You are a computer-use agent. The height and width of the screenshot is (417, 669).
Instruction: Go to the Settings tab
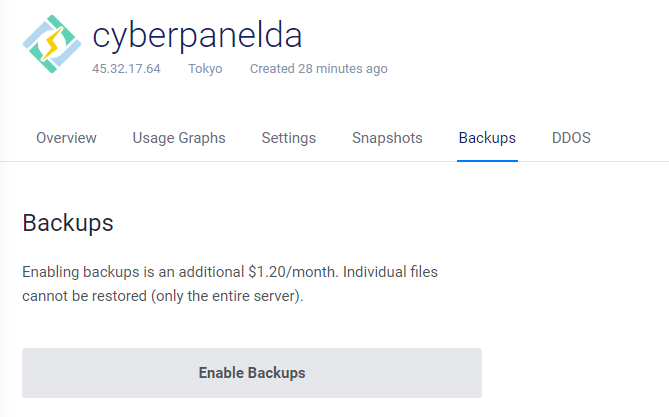288,138
